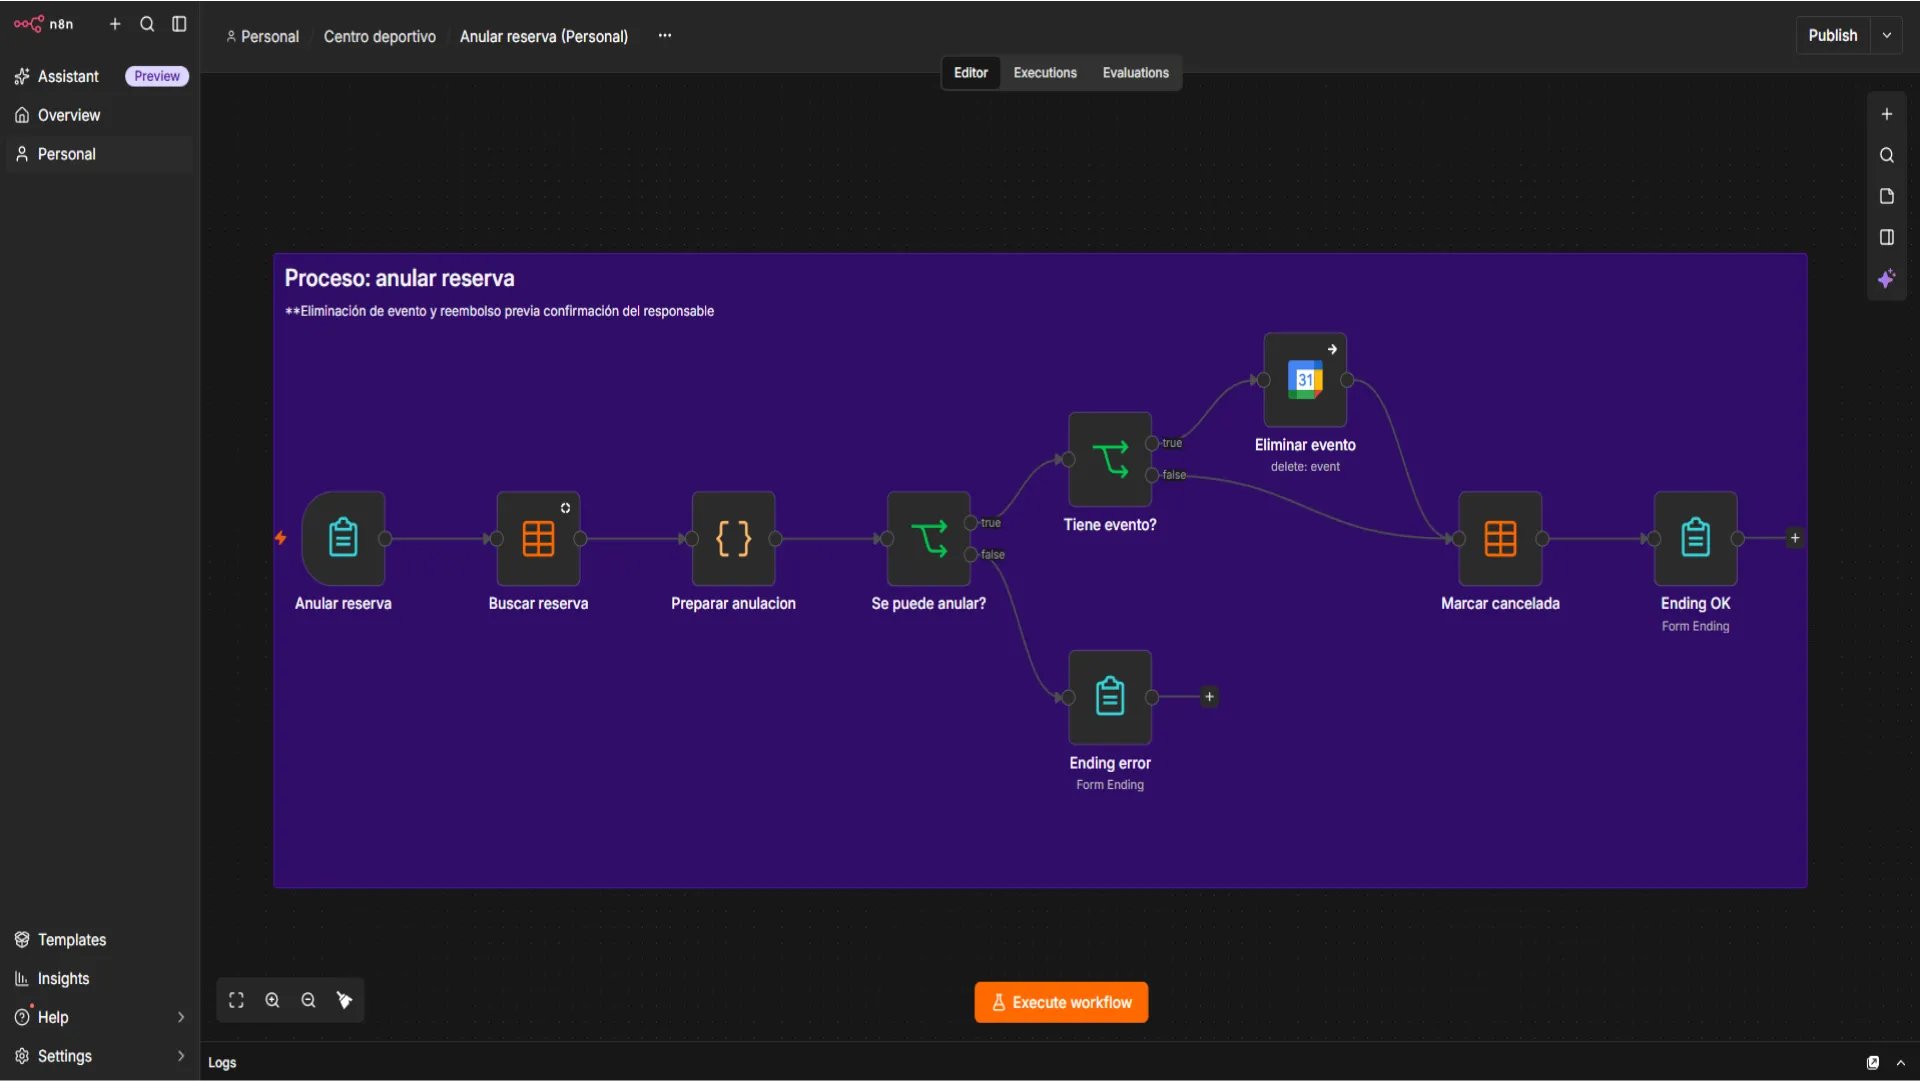Open Centro deportivo breadcrumb folder
The width and height of the screenshot is (1920, 1081).
379,36
